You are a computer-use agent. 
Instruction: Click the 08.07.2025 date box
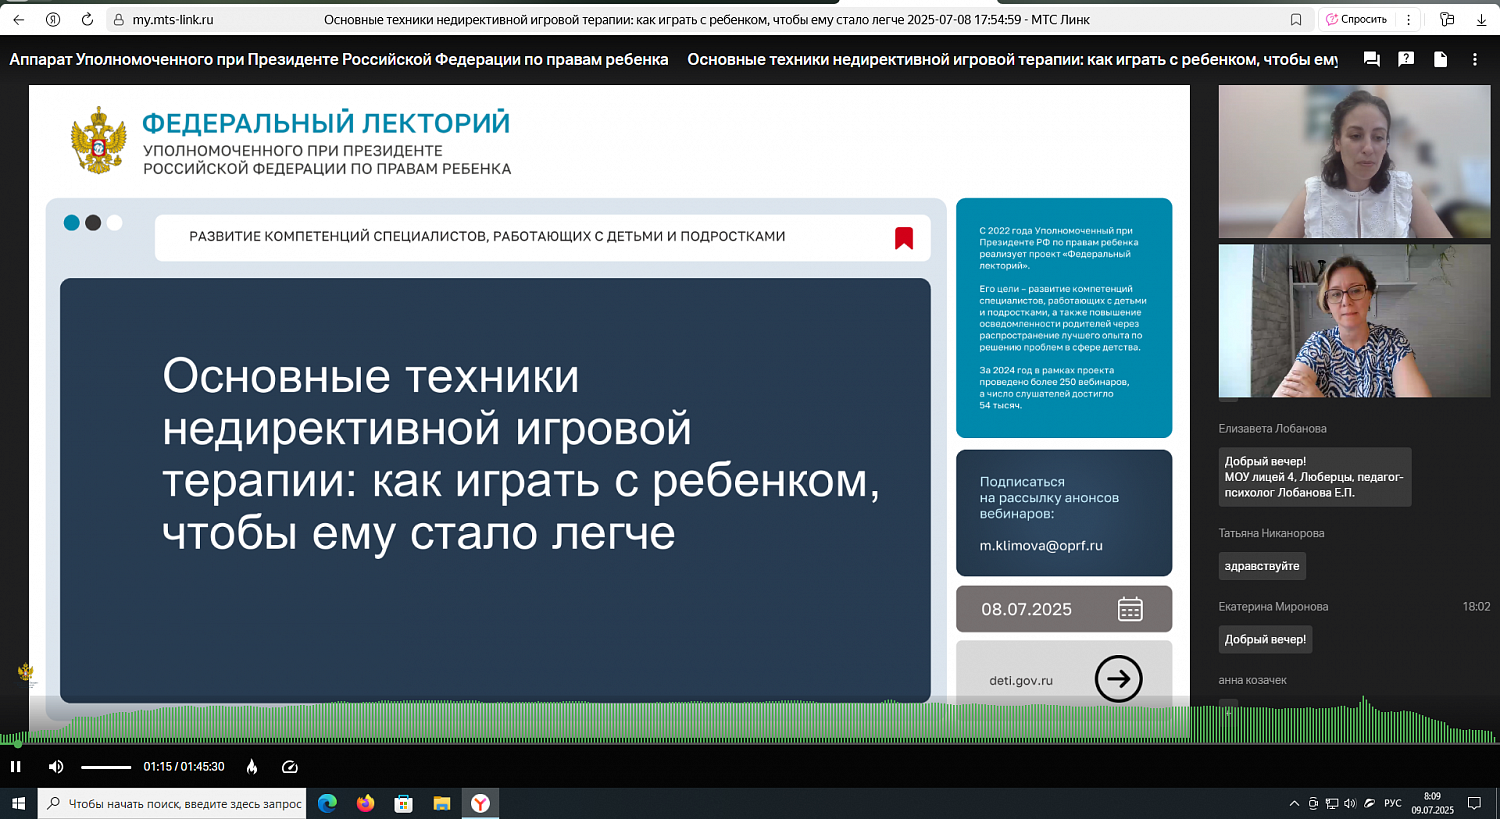1064,609
